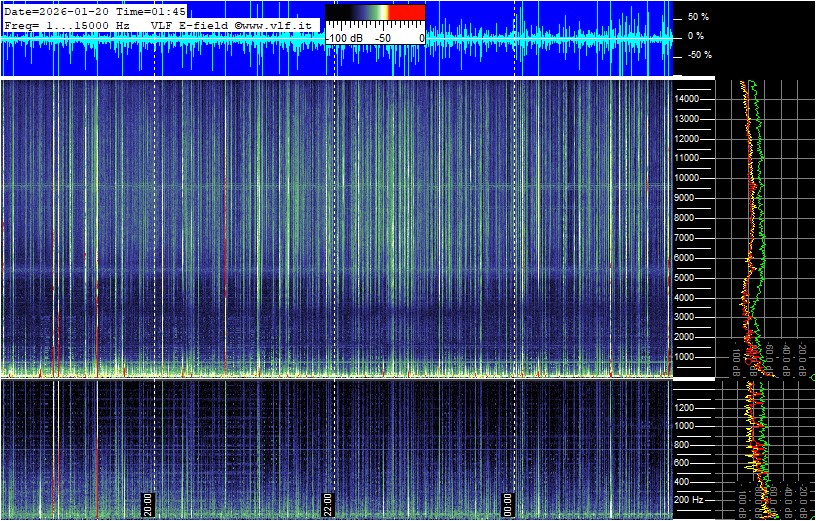This screenshot has height=521, width=816.
Task: Click the -50 % amplitude scale label
Action: coord(697,55)
